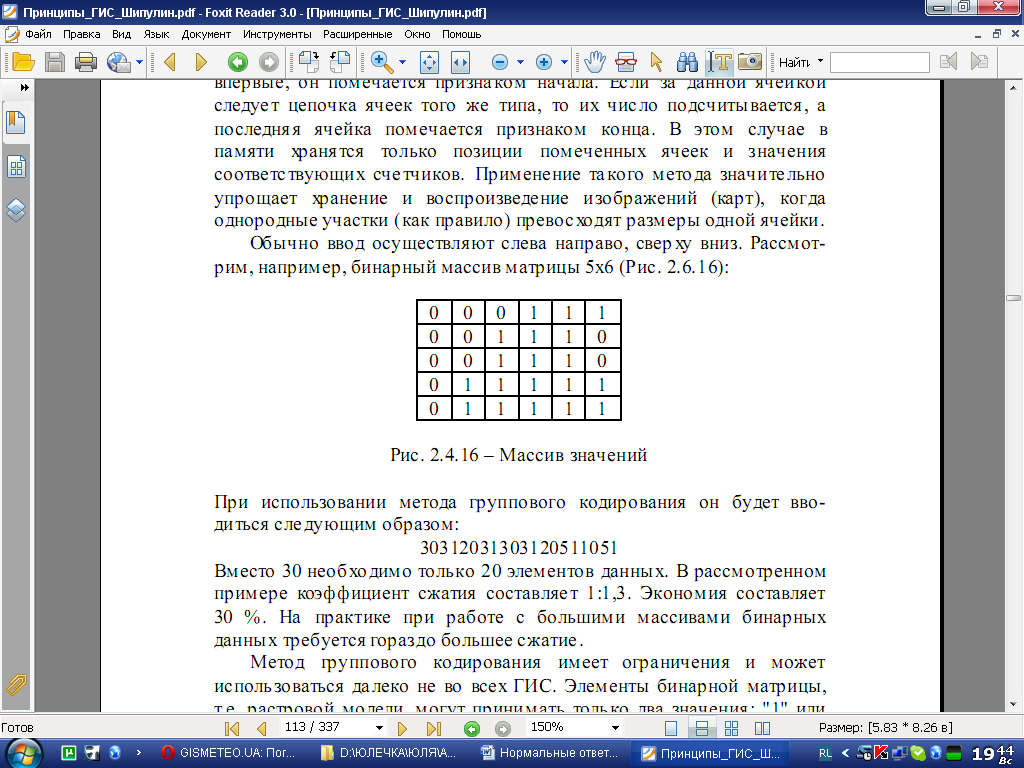Click grey Next View in status bar
This screenshot has height=768, width=1024.
(502, 729)
